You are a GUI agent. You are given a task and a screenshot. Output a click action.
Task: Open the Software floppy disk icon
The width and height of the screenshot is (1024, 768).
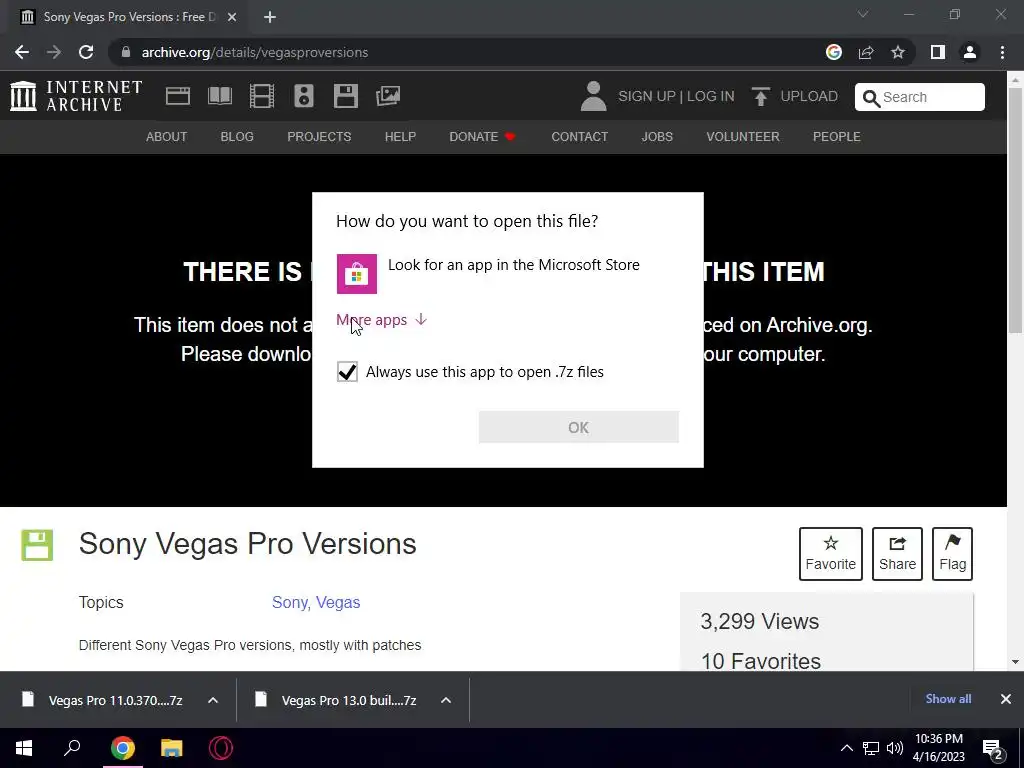point(345,96)
